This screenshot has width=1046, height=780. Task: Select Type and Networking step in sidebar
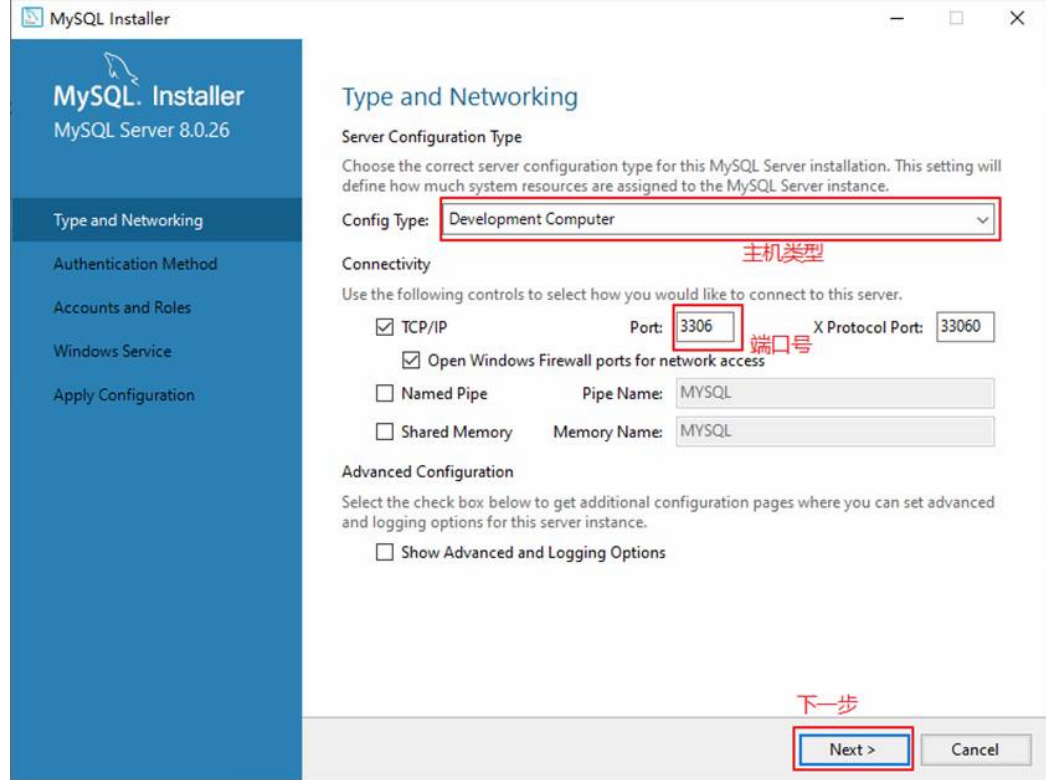click(157, 220)
